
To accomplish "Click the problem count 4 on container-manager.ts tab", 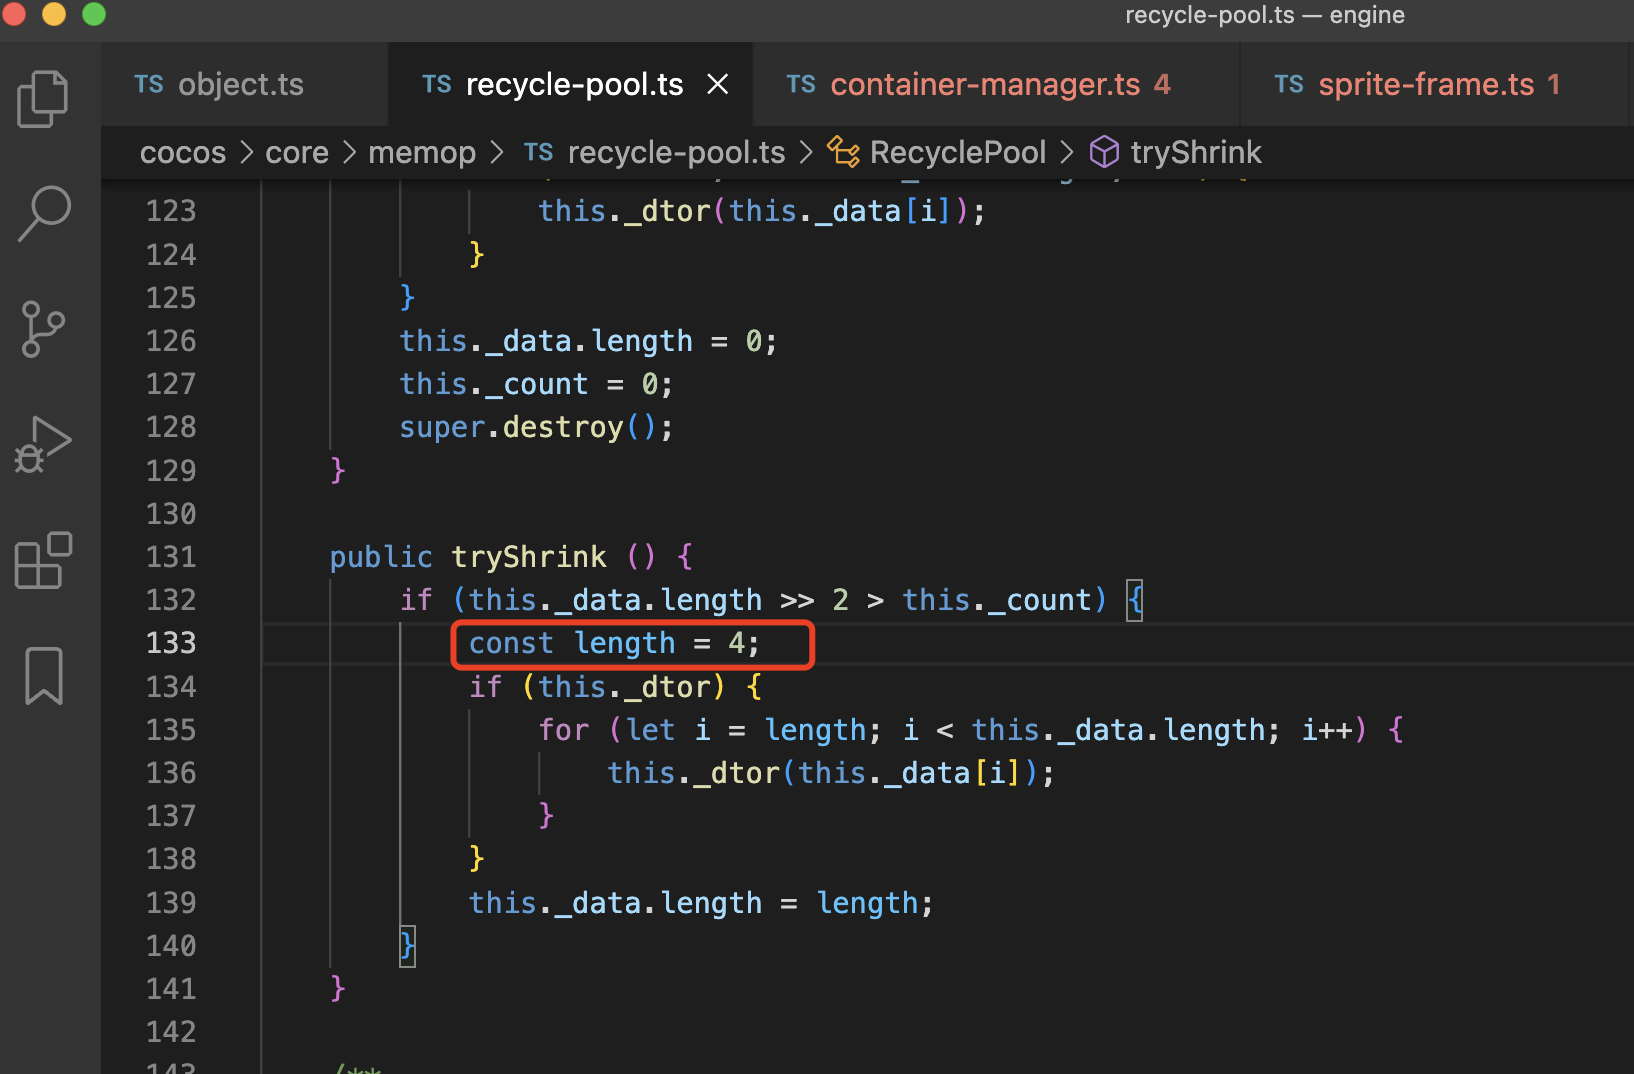I will [1162, 85].
